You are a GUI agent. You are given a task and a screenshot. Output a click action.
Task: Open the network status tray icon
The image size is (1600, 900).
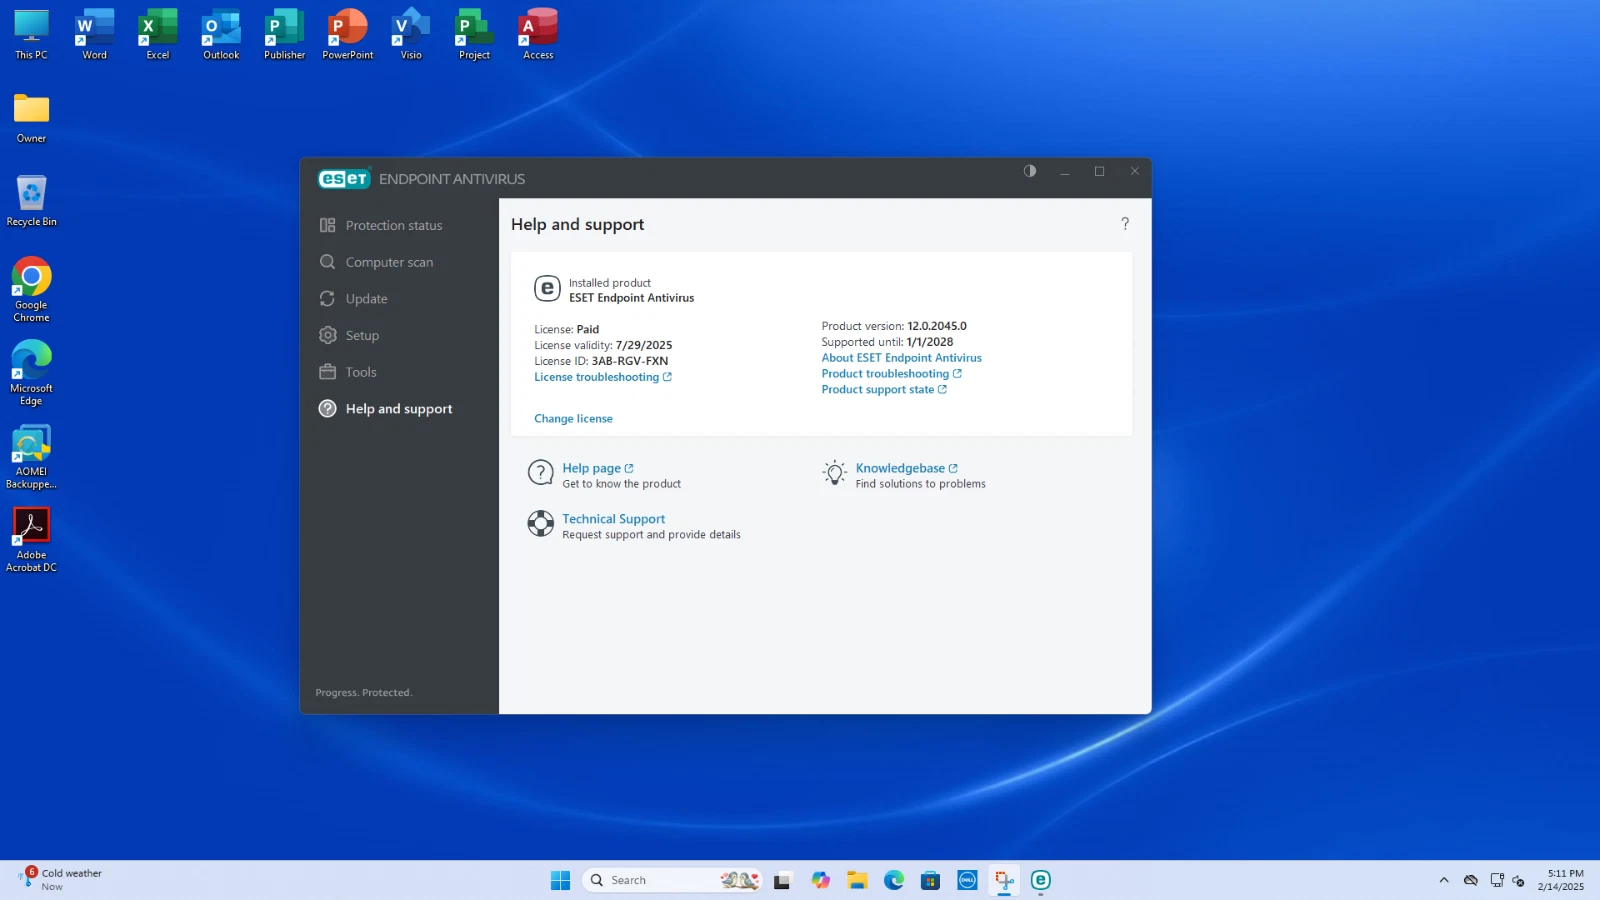point(1497,880)
